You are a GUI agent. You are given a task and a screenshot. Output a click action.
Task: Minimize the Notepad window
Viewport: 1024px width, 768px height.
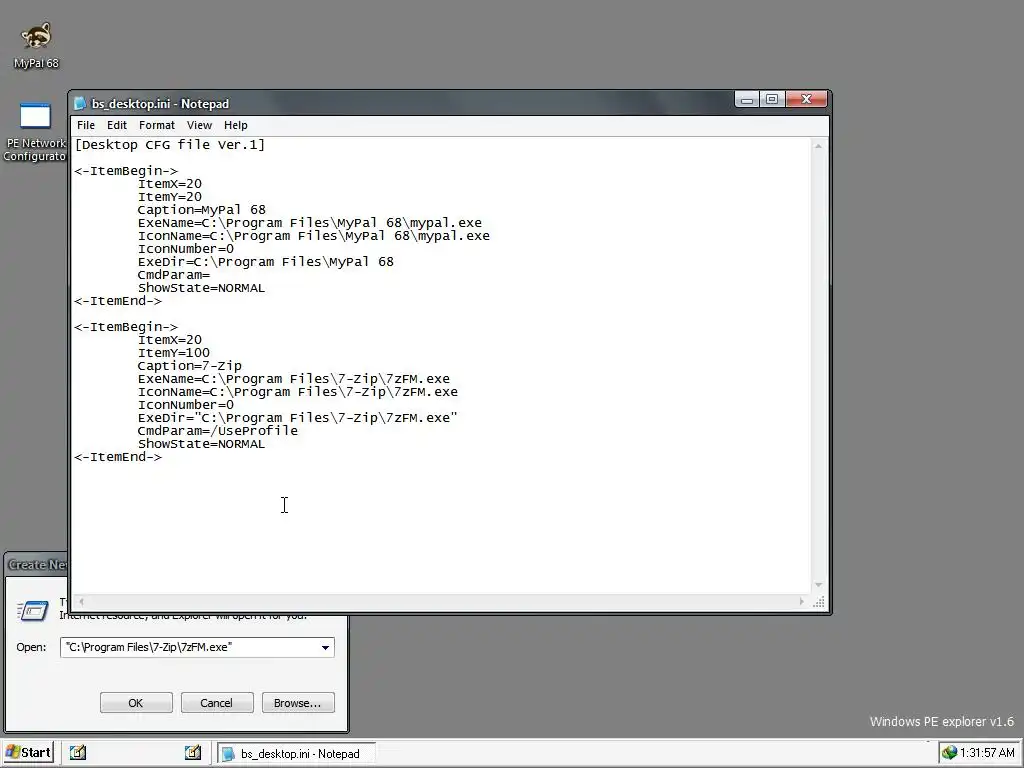(746, 99)
